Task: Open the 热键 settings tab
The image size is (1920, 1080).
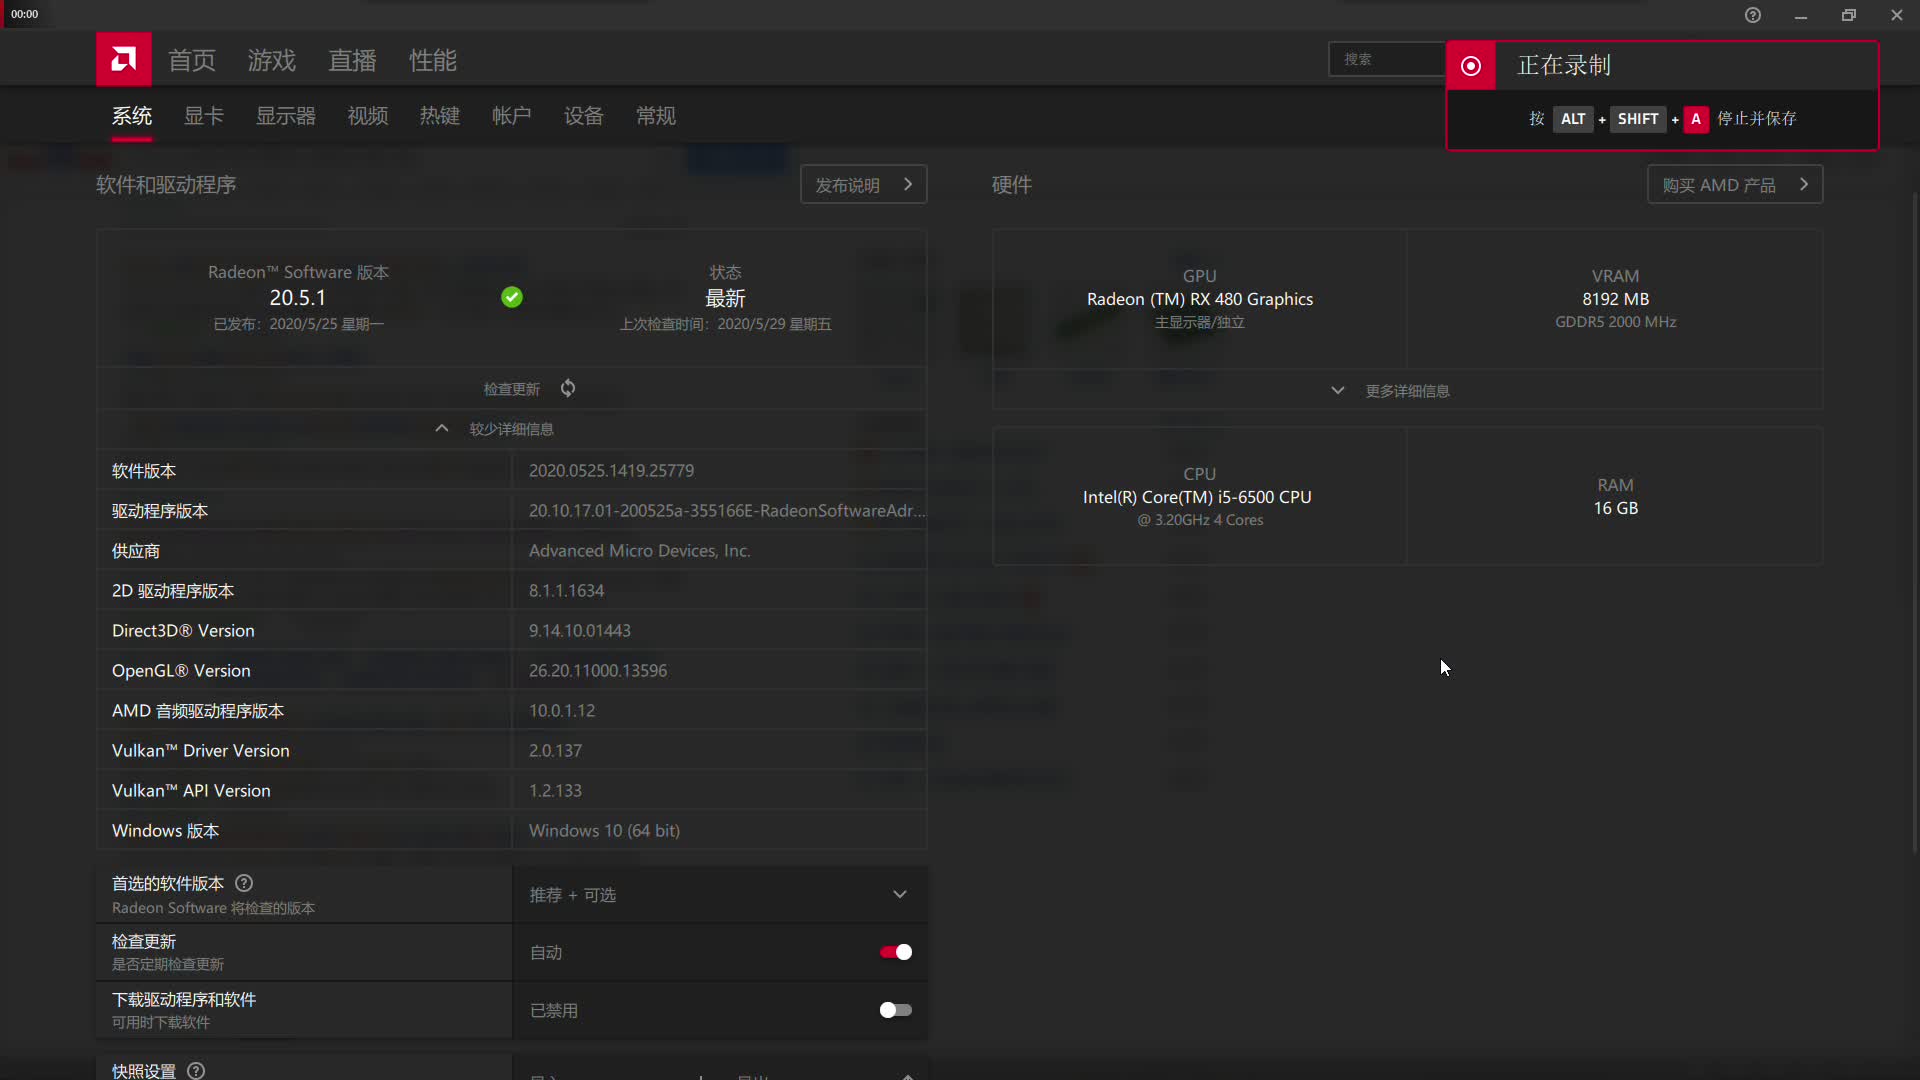Action: [x=440, y=116]
